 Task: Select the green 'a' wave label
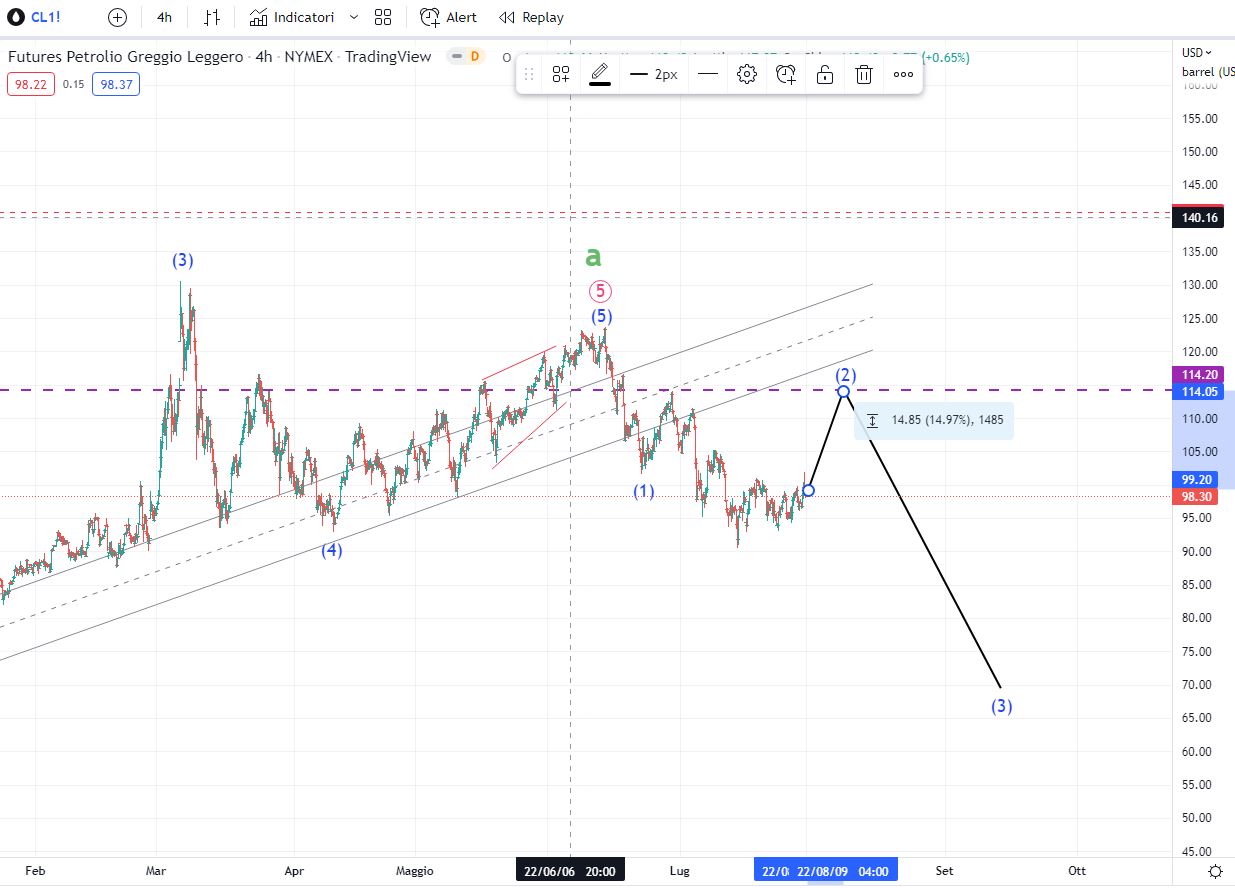[594, 257]
